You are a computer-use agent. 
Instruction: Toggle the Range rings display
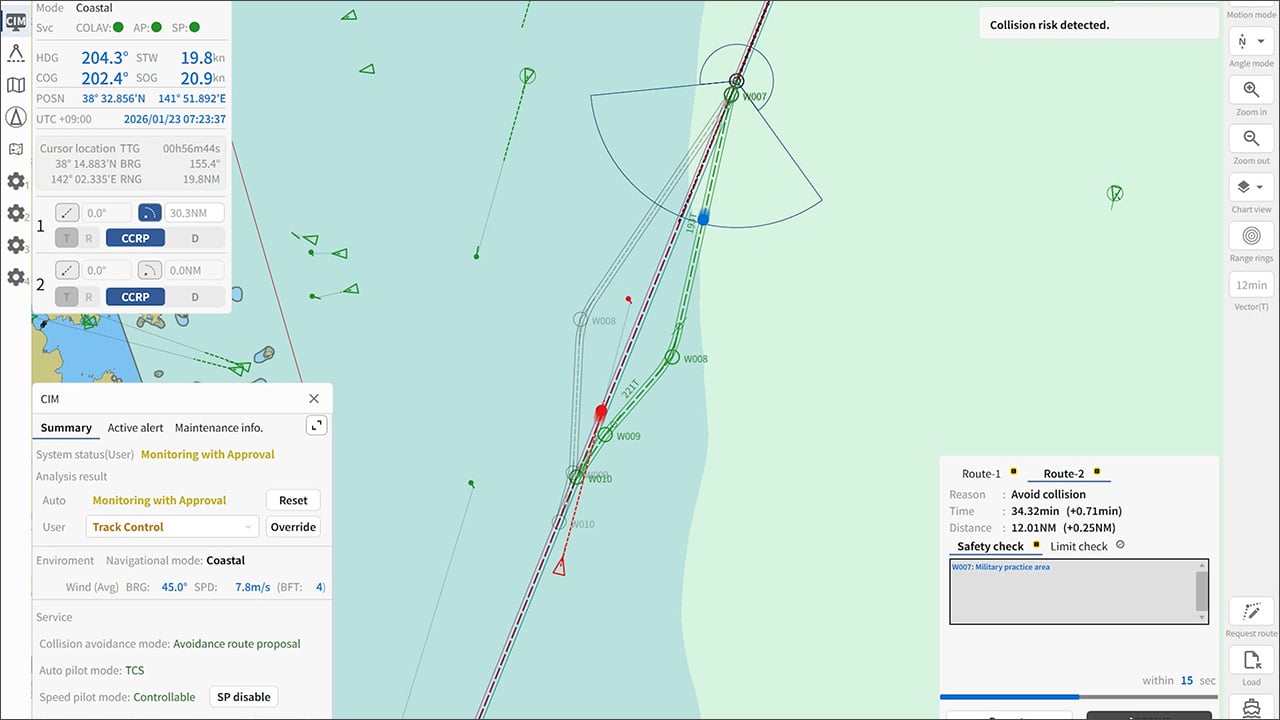click(1250, 236)
